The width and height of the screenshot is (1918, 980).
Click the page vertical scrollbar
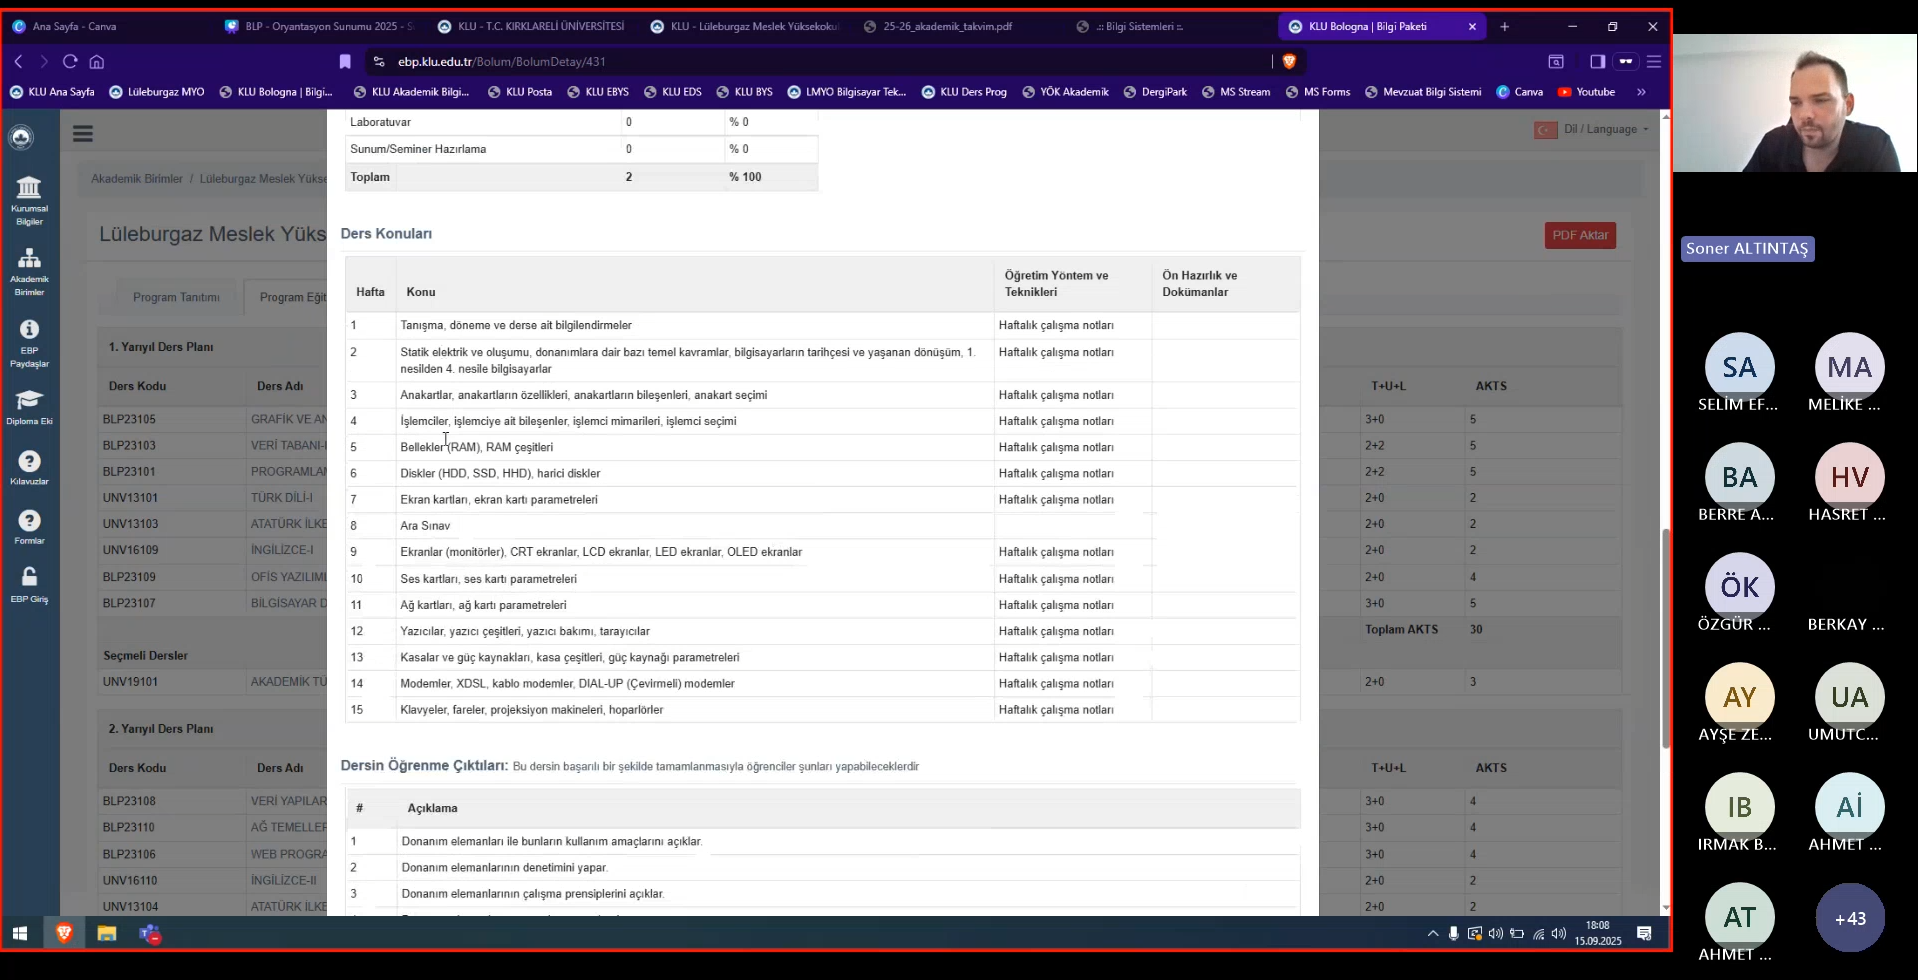coord(1665,640)
